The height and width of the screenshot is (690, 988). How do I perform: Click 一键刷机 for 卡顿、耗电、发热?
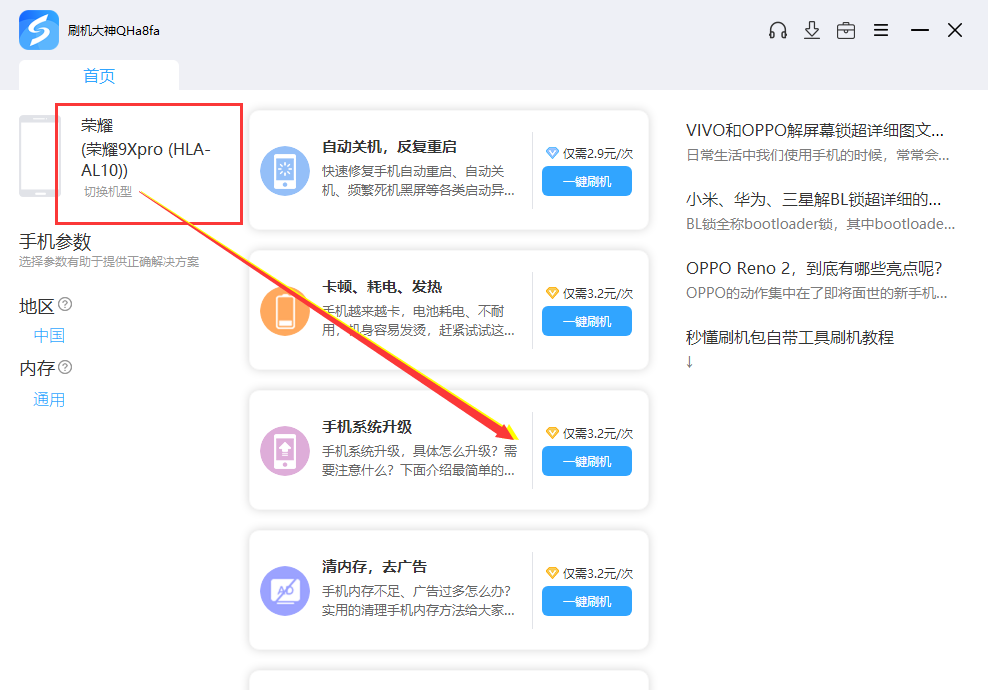587,321
